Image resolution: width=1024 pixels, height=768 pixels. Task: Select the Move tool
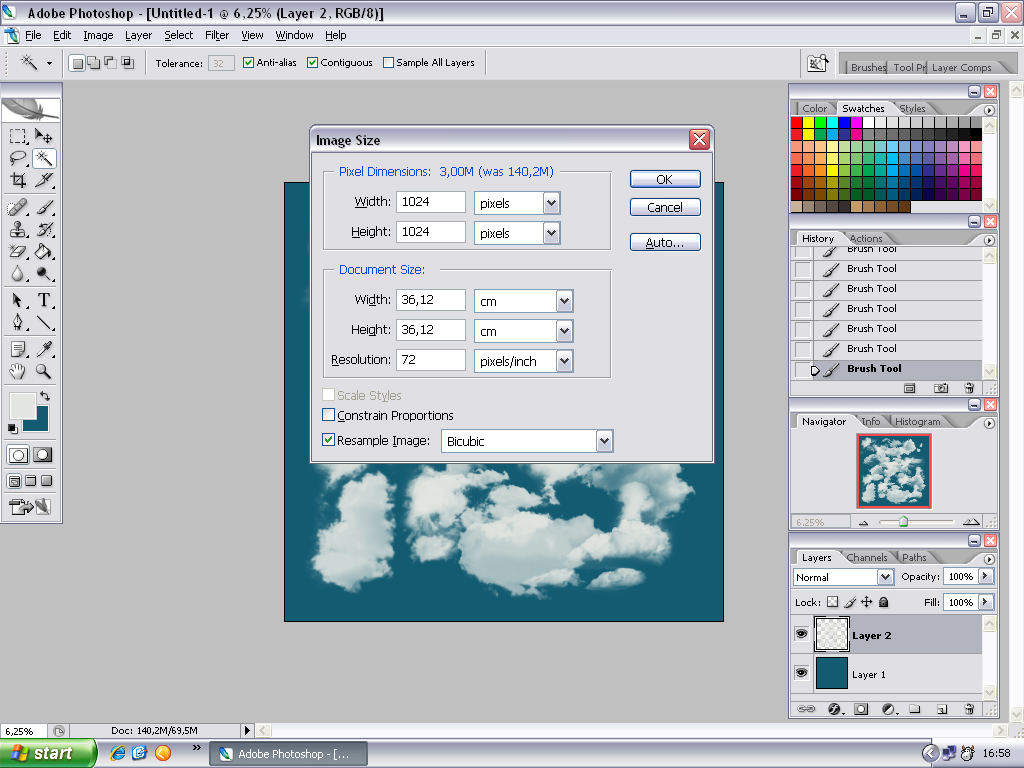pyautogui.click(x=44, y=136)
